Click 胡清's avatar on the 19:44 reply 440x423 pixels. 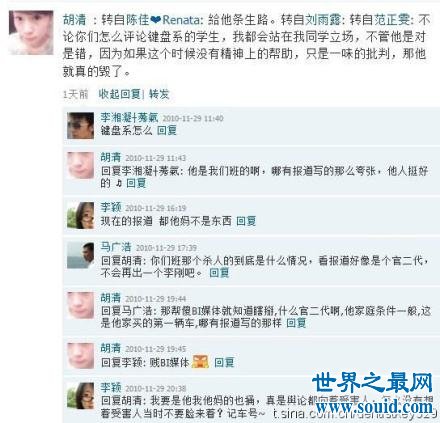pos(80,305)
